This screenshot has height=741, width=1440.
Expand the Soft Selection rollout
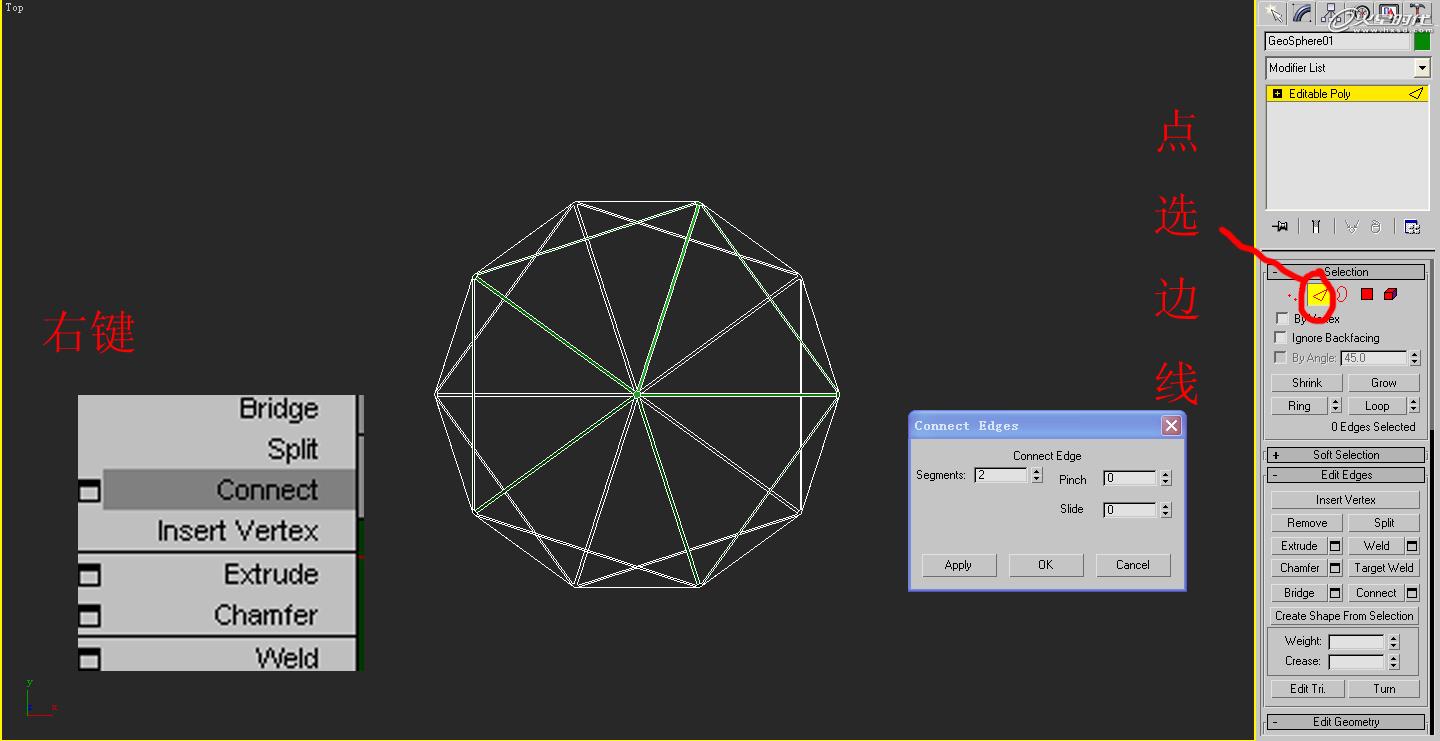(x=1345, y=454)
